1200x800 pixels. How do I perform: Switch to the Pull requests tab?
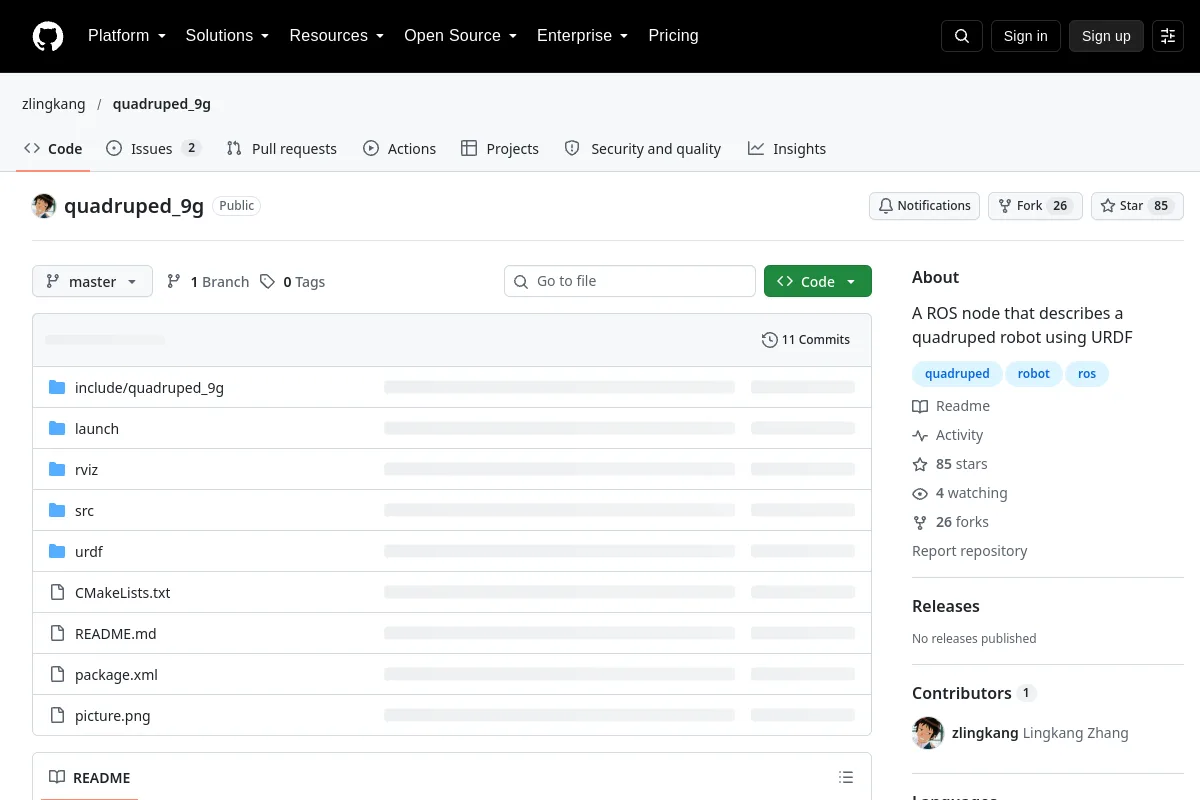[x=282, y=149]
